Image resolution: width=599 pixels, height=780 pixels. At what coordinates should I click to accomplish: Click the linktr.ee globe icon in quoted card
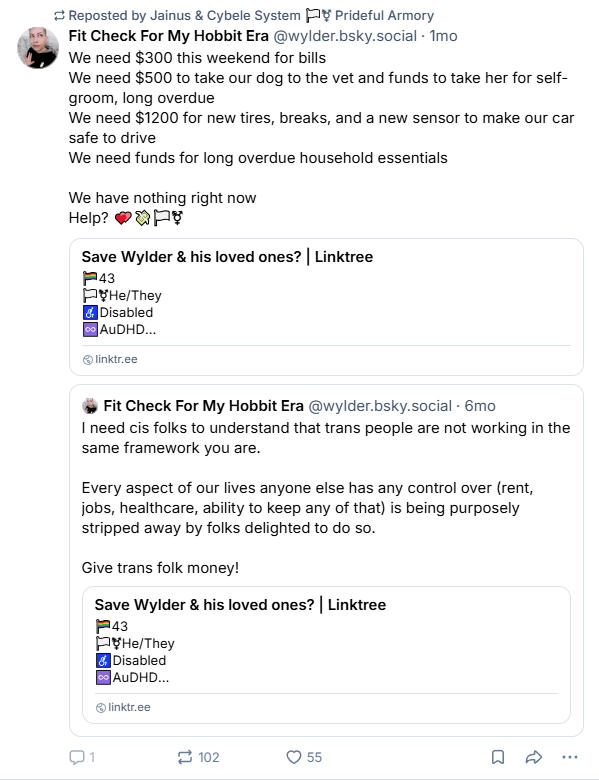100,708
